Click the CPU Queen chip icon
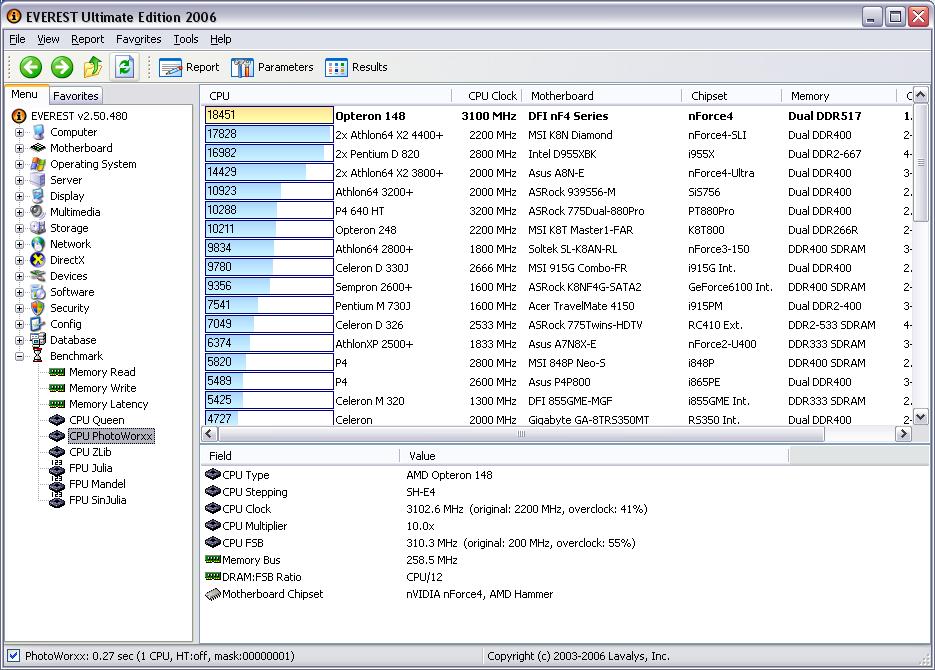 point(57,420)
